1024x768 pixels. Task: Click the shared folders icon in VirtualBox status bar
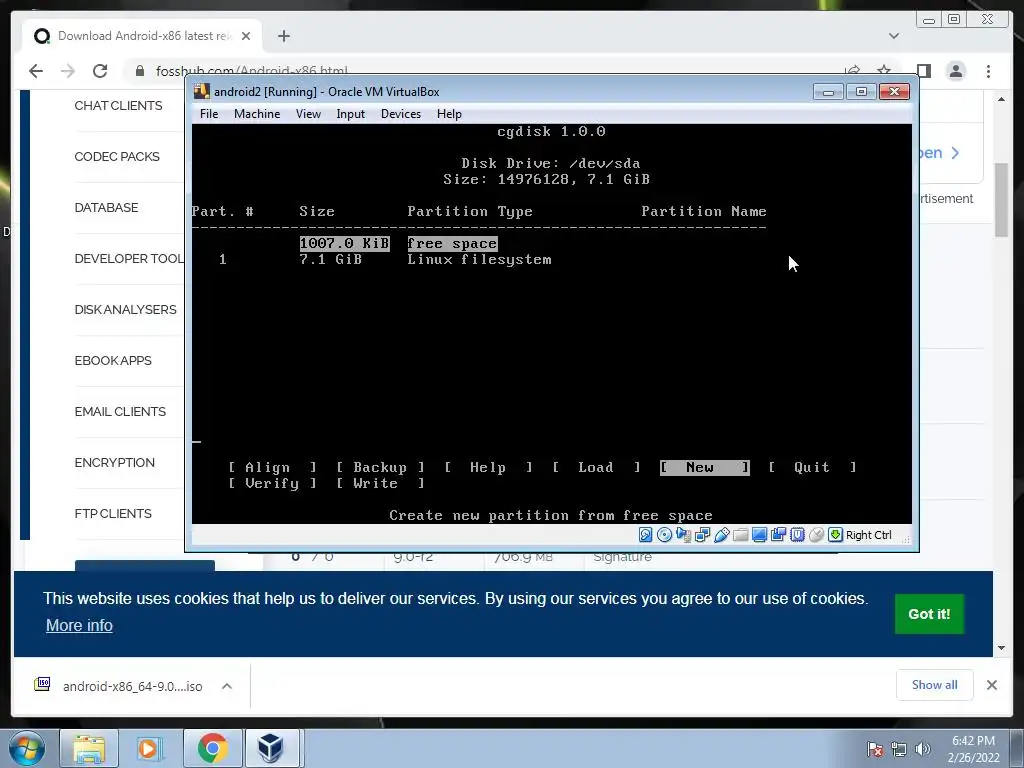click(x=741, y=535)
